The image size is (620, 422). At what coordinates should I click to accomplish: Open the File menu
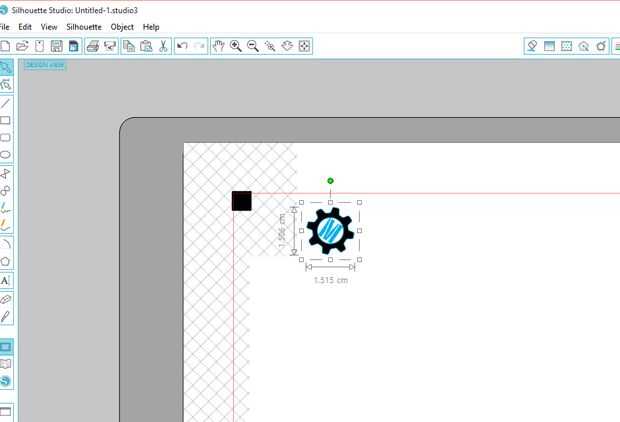5,27
